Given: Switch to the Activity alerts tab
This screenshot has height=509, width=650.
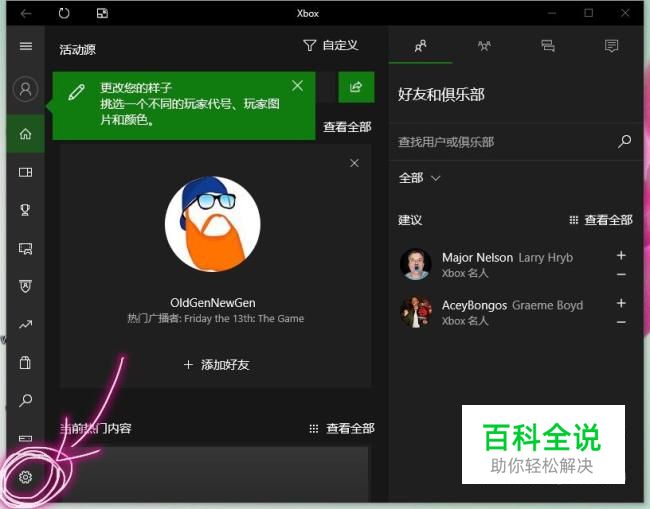Looking at the screenshot, I should 611,46.
